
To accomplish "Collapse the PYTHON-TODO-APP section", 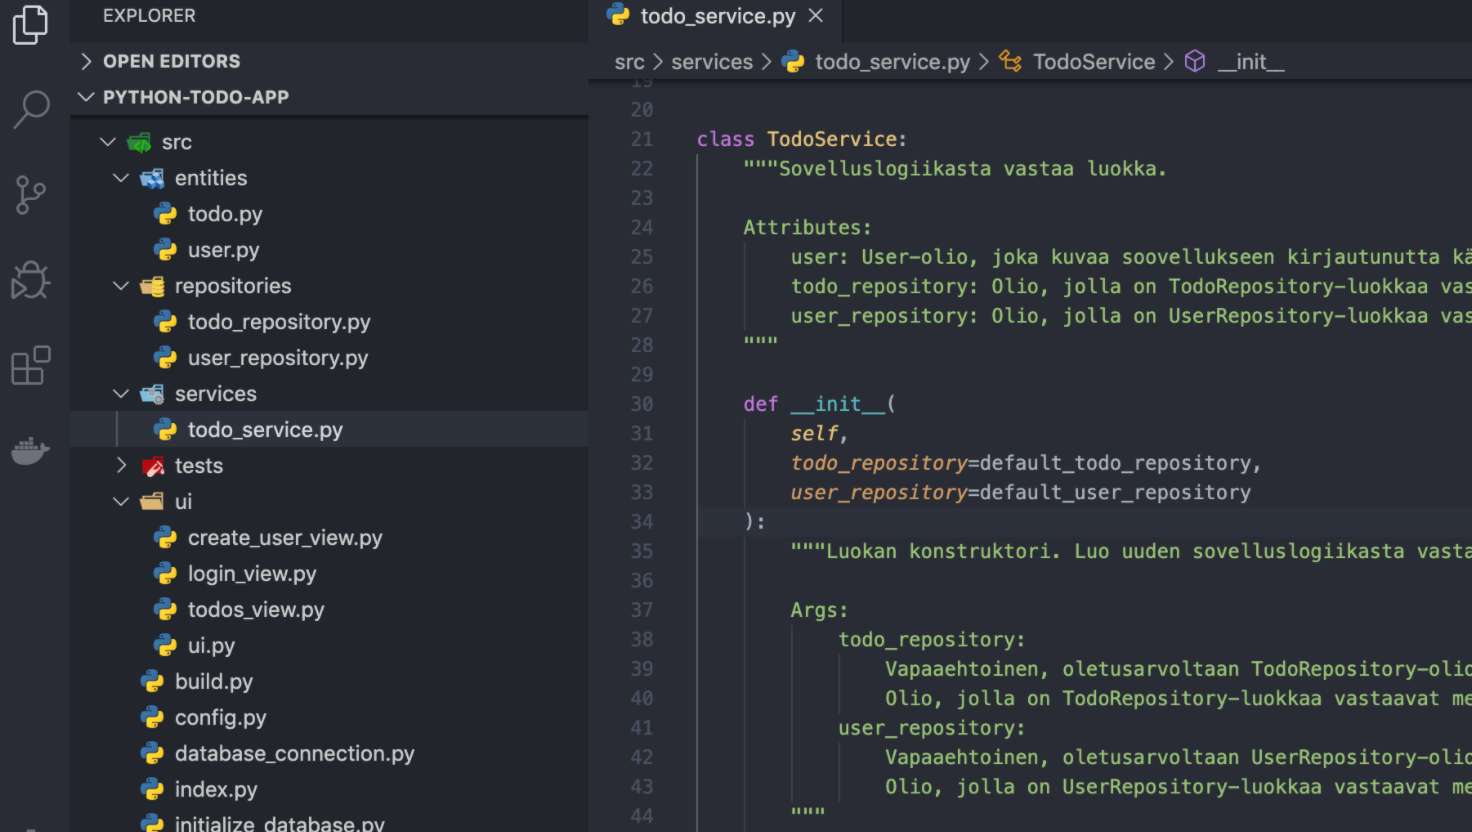I will coord(86,97).
